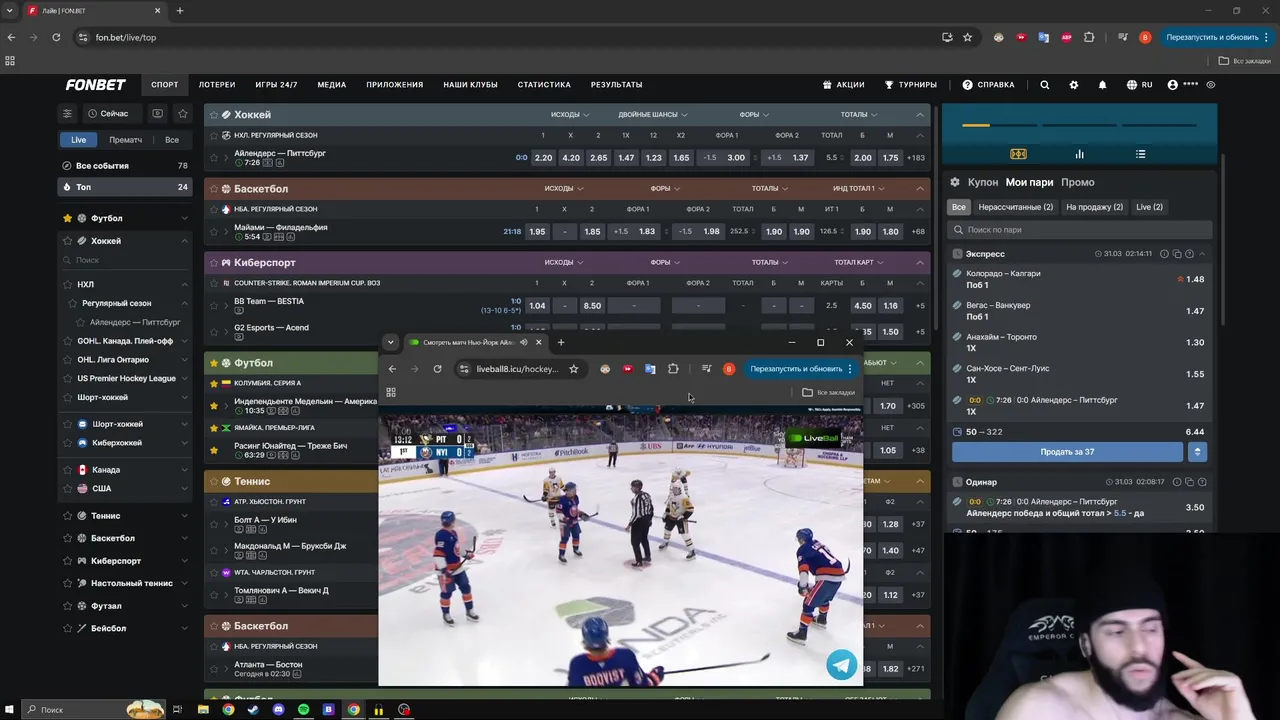The image size is (1280, 720).
Task: Open Fonbet settings gear in header
Action: point(1074,85)
